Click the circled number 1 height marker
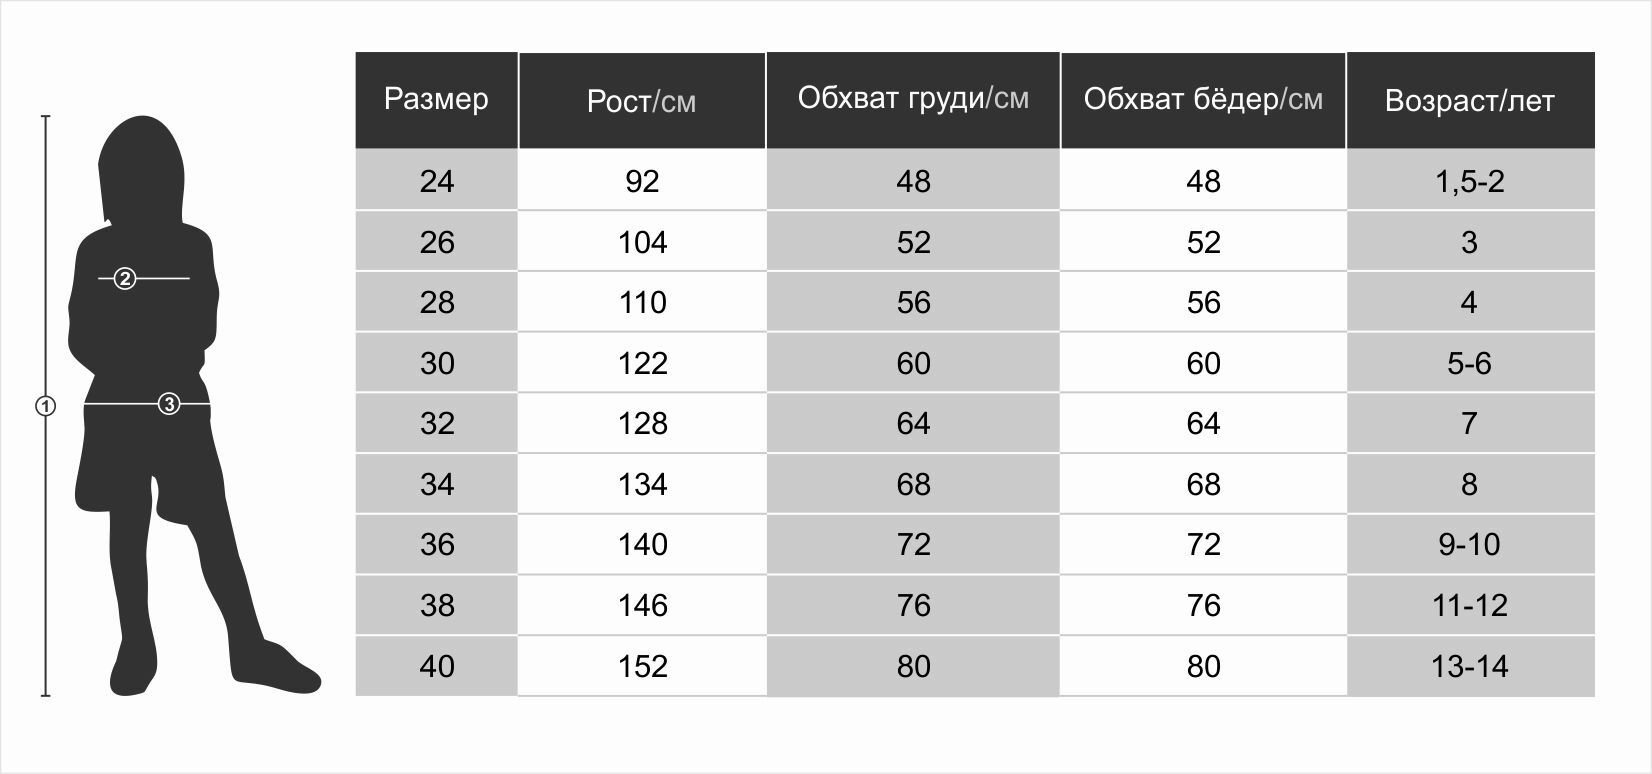The width and height of the screenshot is (1652, 774). (x=45, y=406)
